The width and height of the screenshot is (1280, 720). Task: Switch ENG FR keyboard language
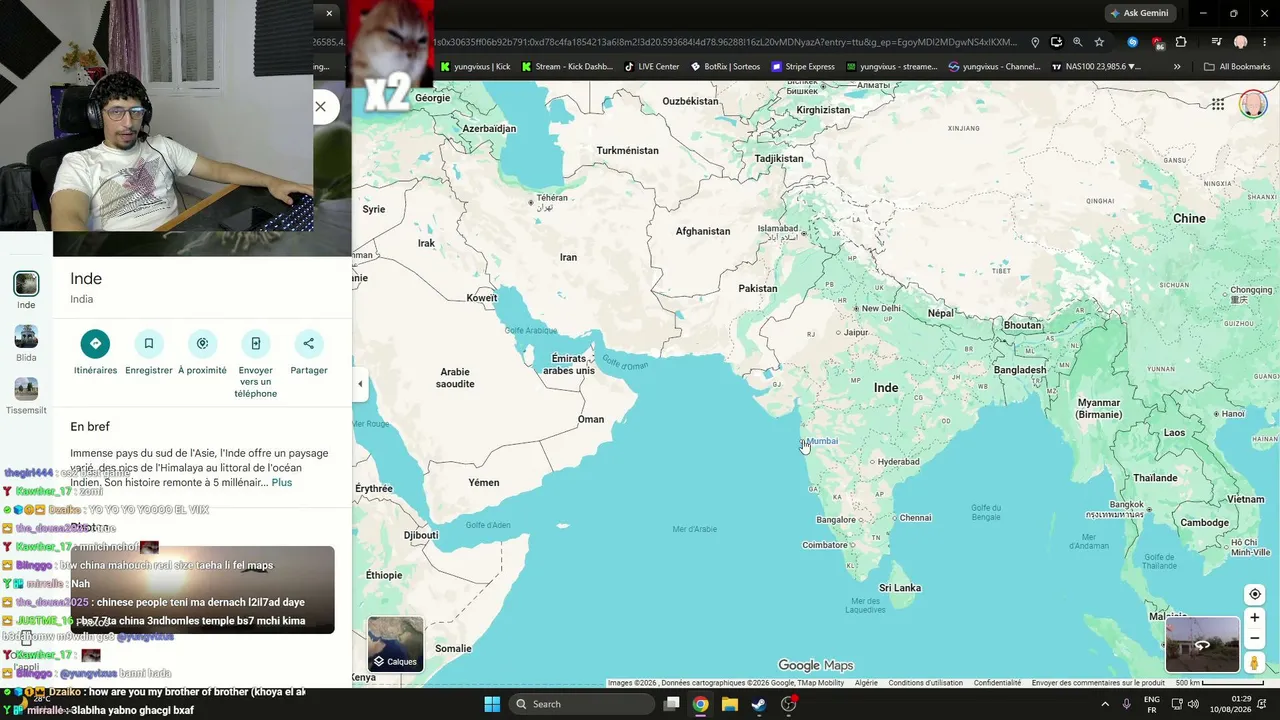[1152, 704]
